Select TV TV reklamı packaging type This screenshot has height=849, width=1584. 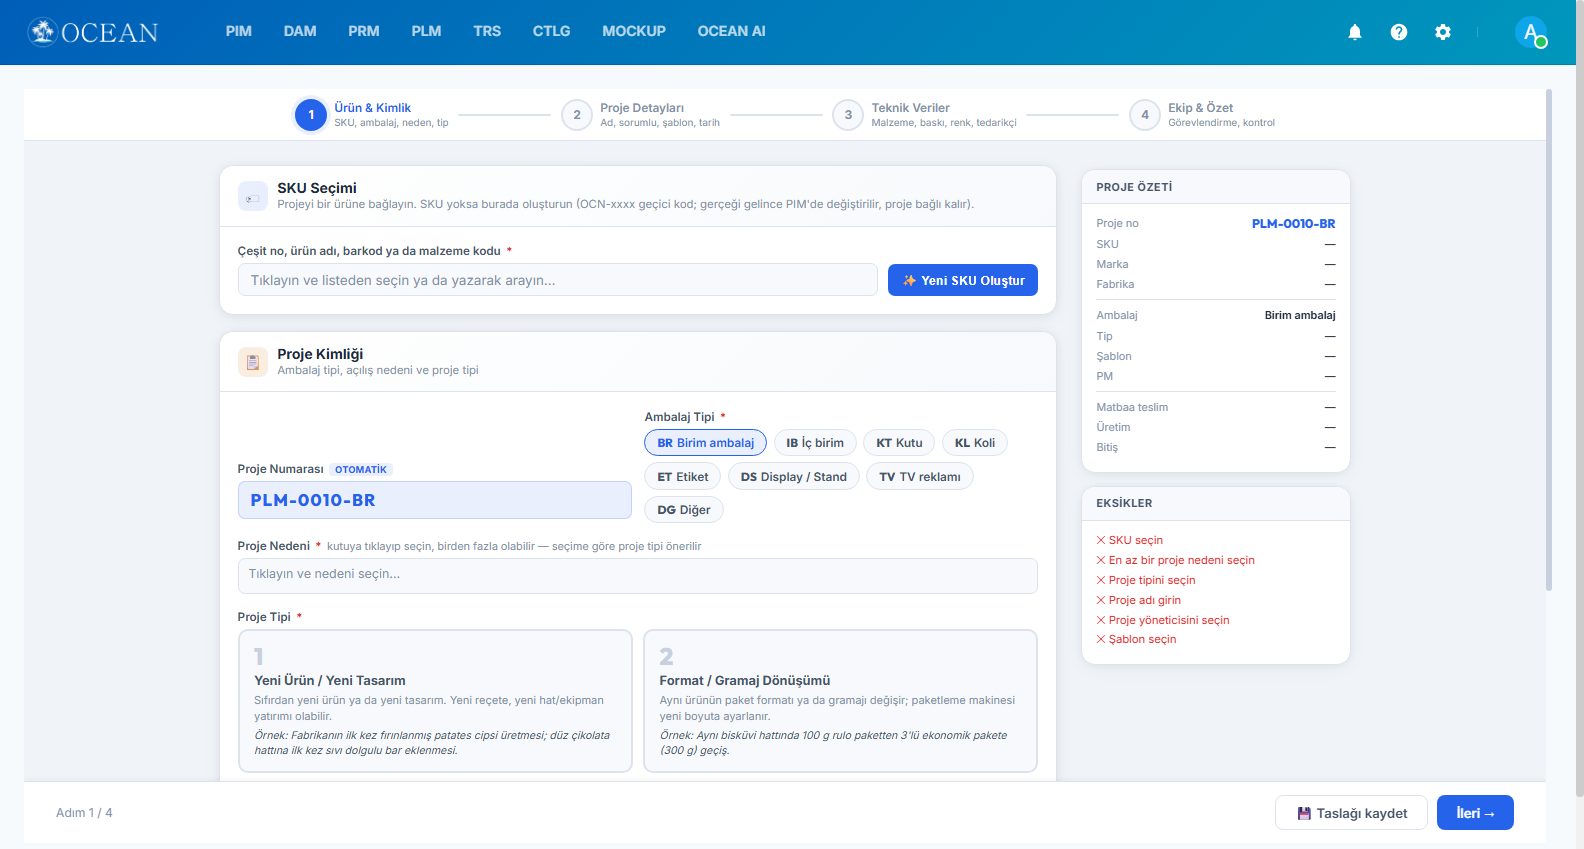click(x=920, y=477)
